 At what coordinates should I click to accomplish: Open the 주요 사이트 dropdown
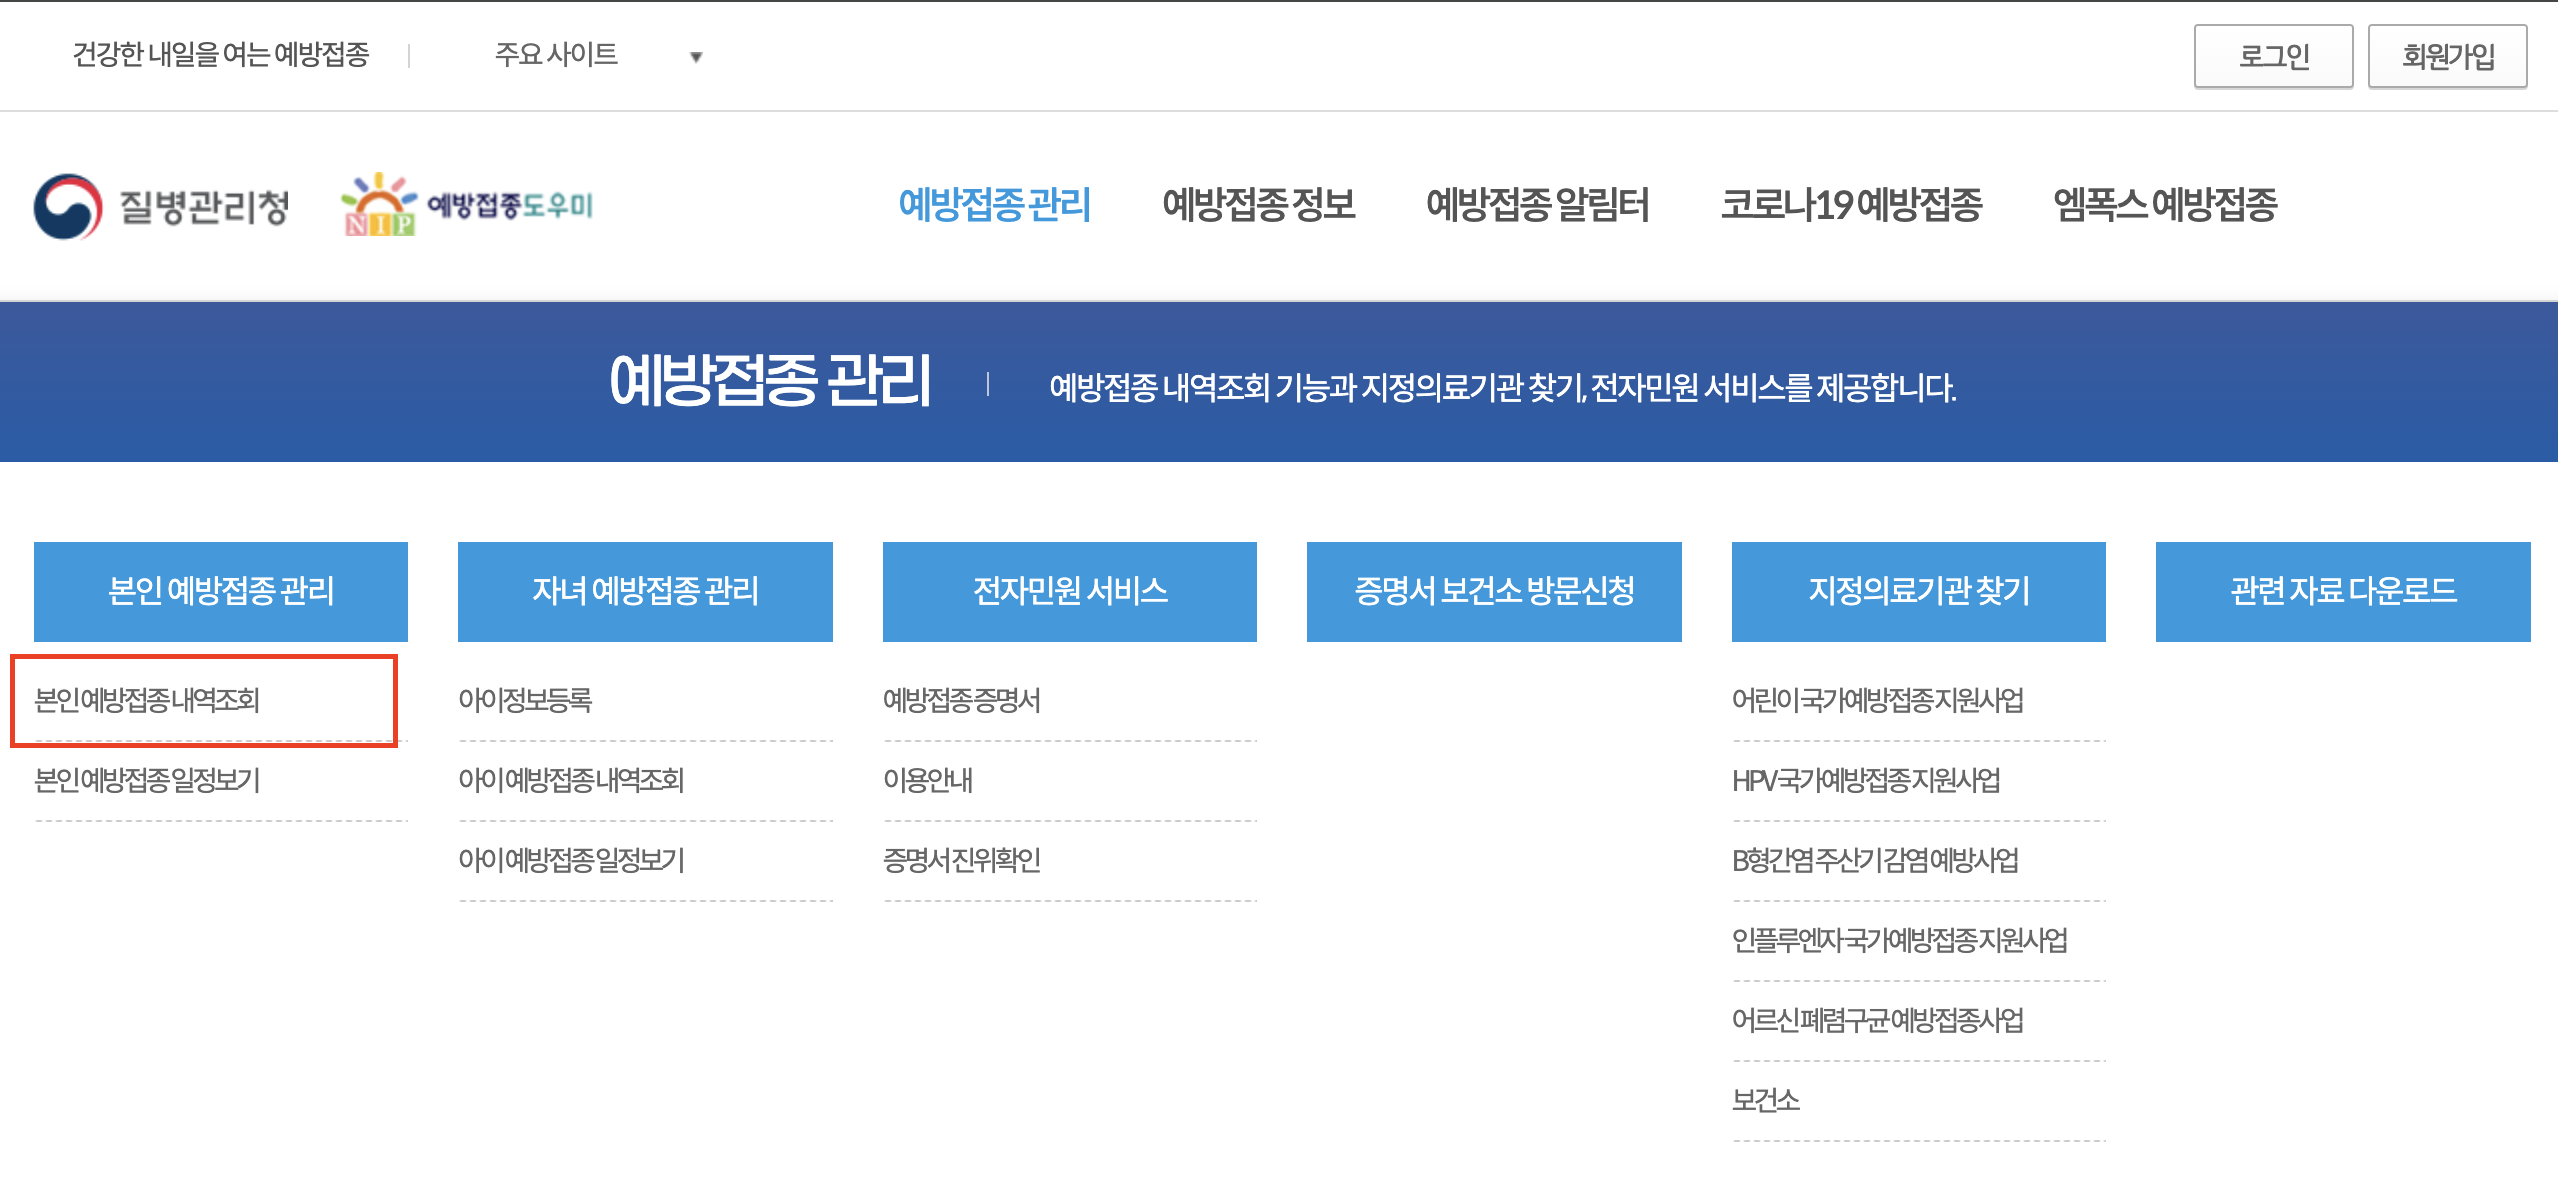pyautogui.click(x=555, y=56)
